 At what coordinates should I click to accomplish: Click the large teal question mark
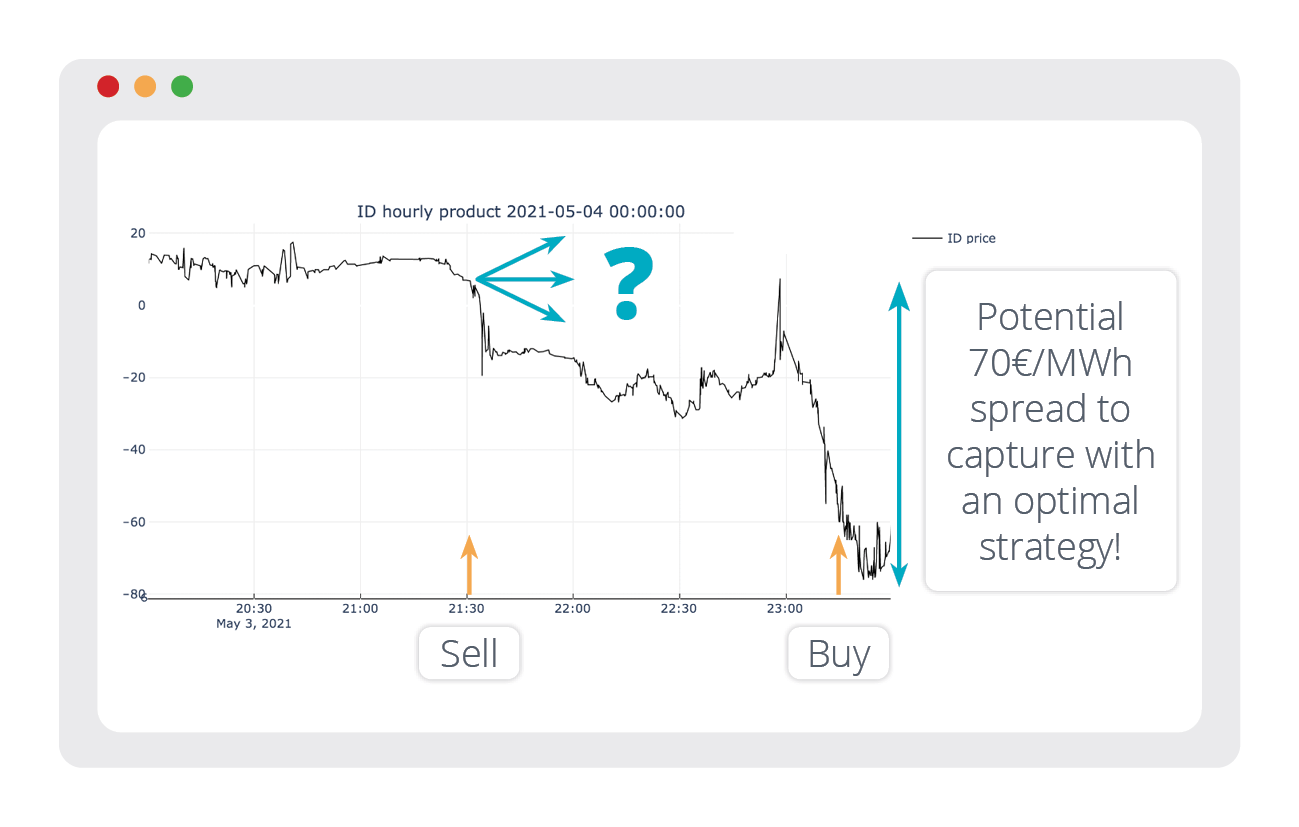click(628, 285)
